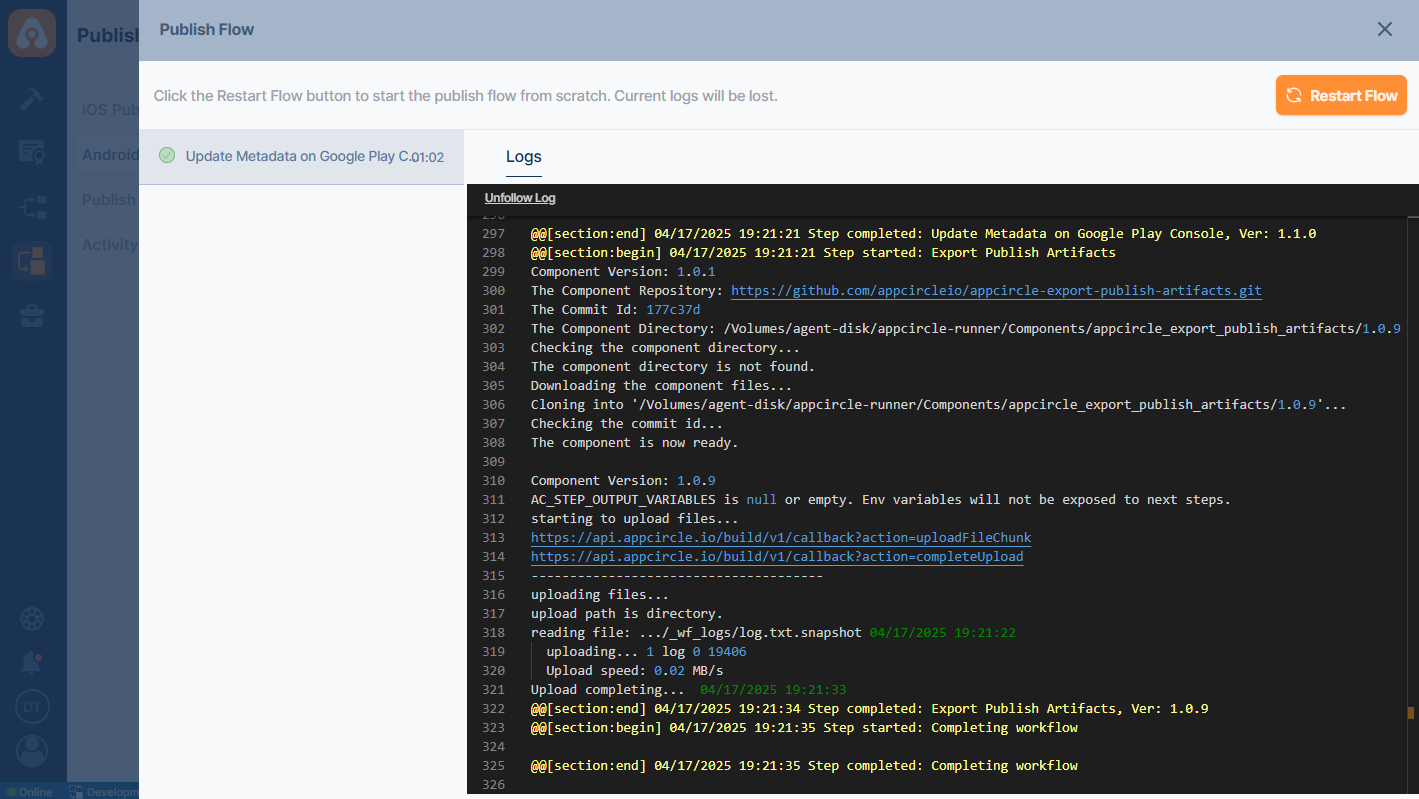Click the Appcircle logo icon

tap(32, 32)
